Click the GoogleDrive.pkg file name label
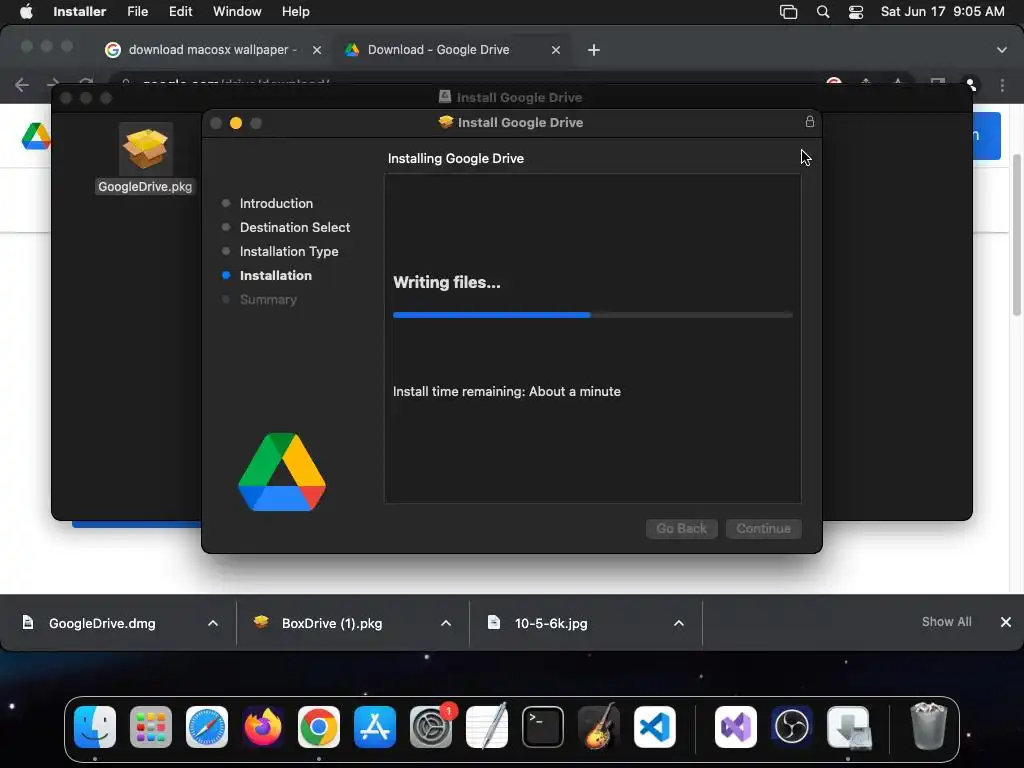1024x768 pixels. (x=145, y=187)
